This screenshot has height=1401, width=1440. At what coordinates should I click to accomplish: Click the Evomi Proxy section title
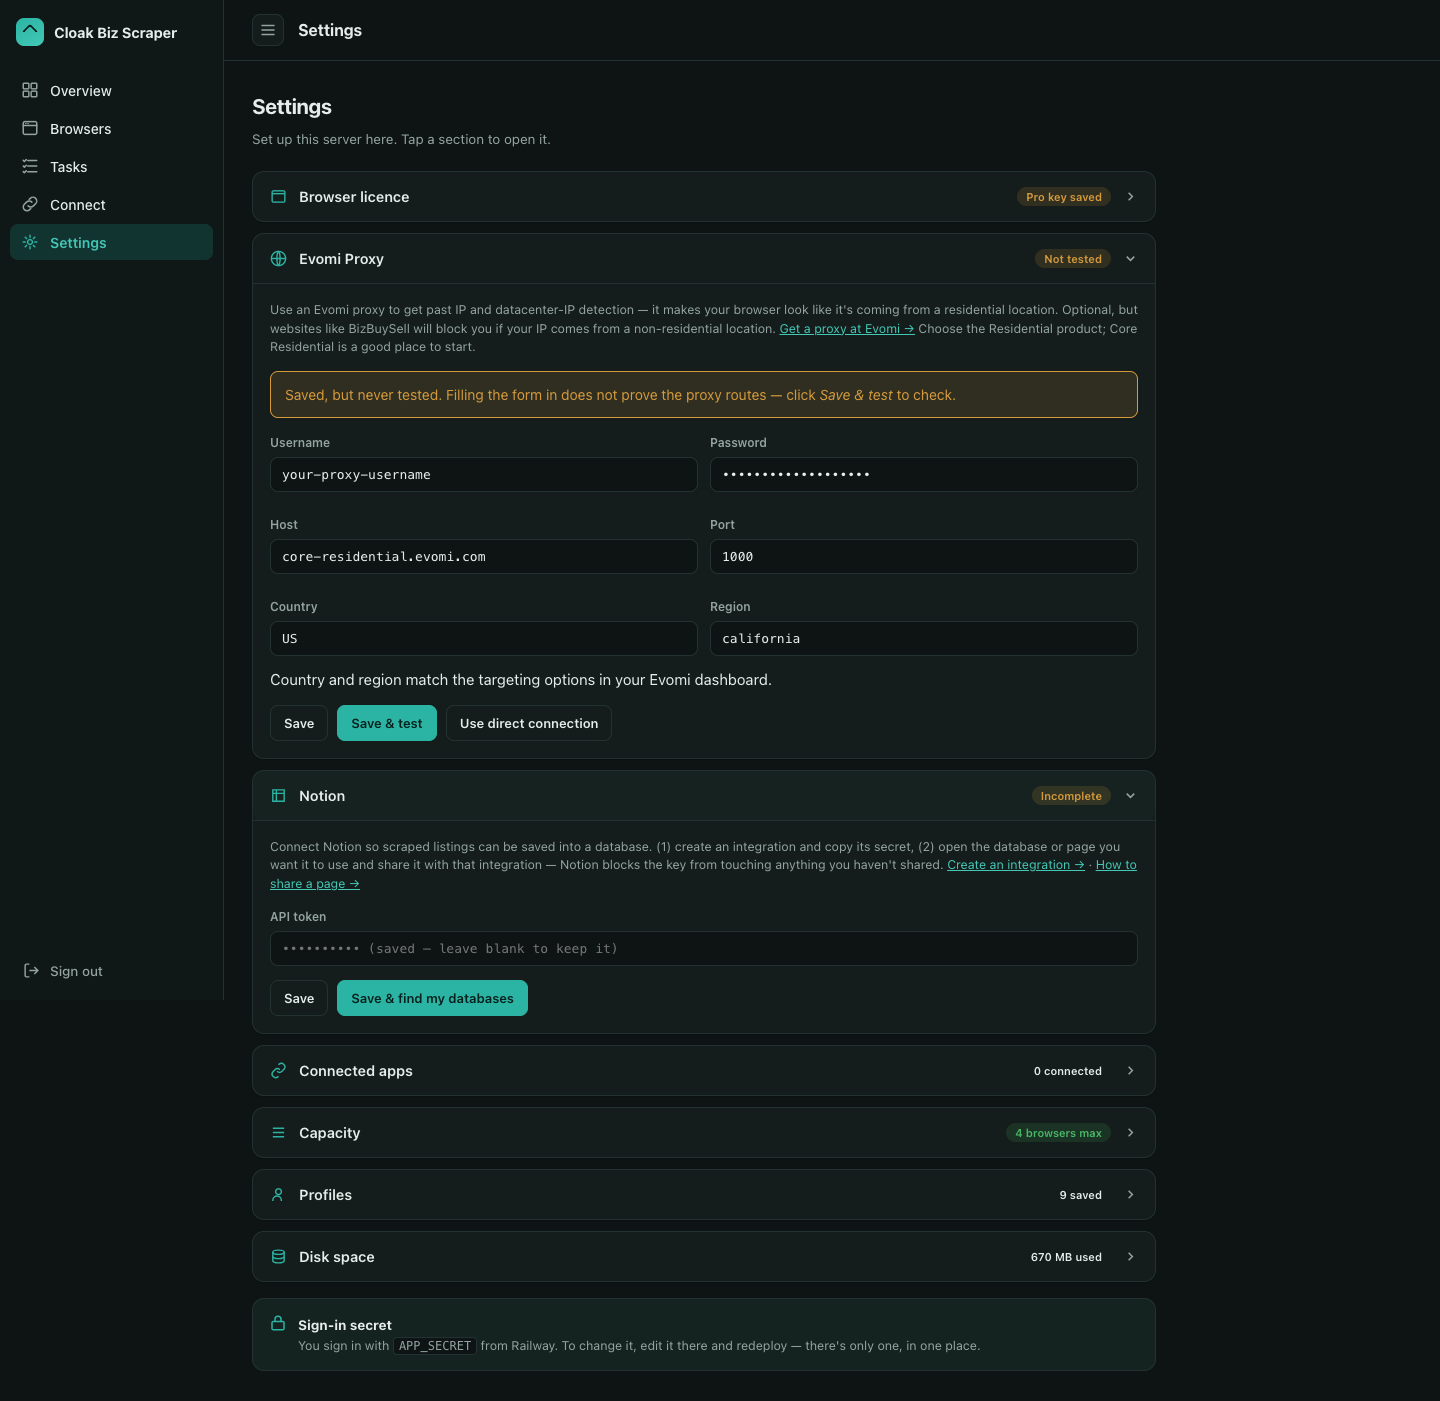(341, 259)
